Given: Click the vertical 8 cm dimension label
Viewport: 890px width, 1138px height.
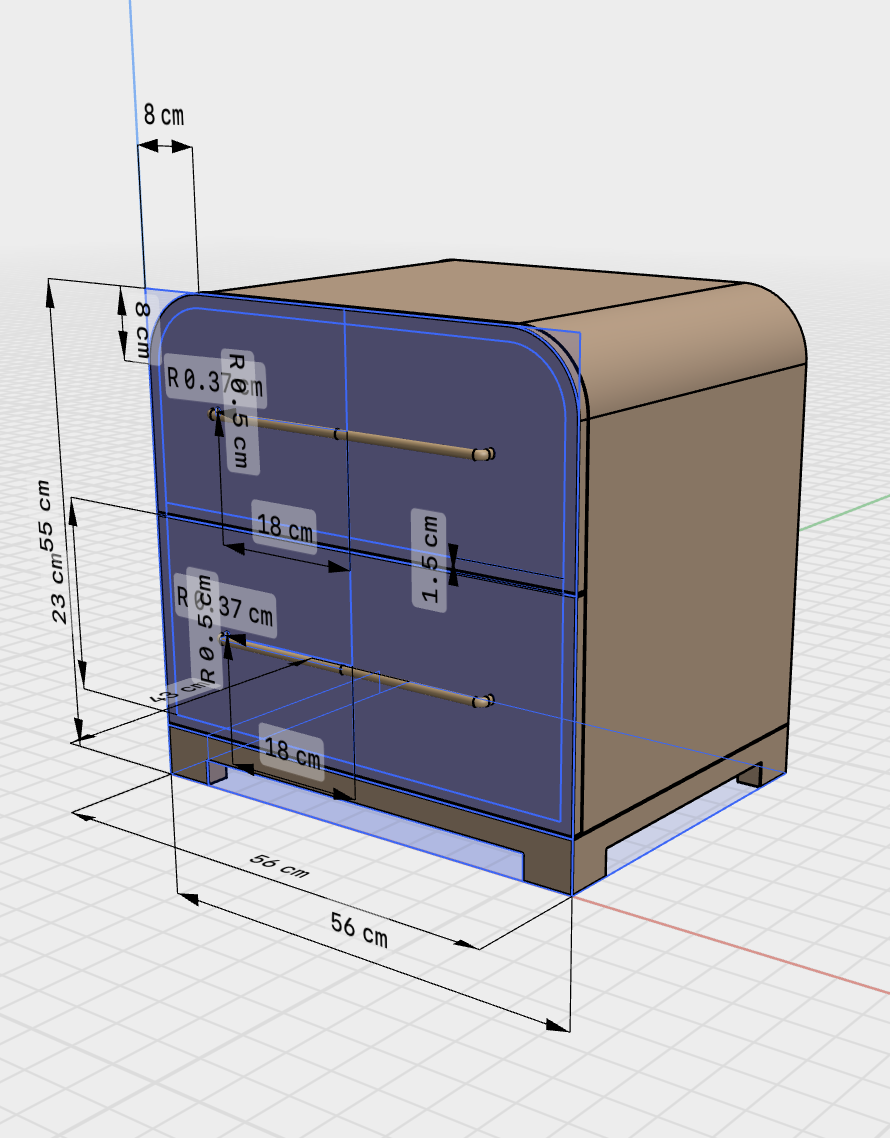Looking at the screenshot, I should click(144, 328).
